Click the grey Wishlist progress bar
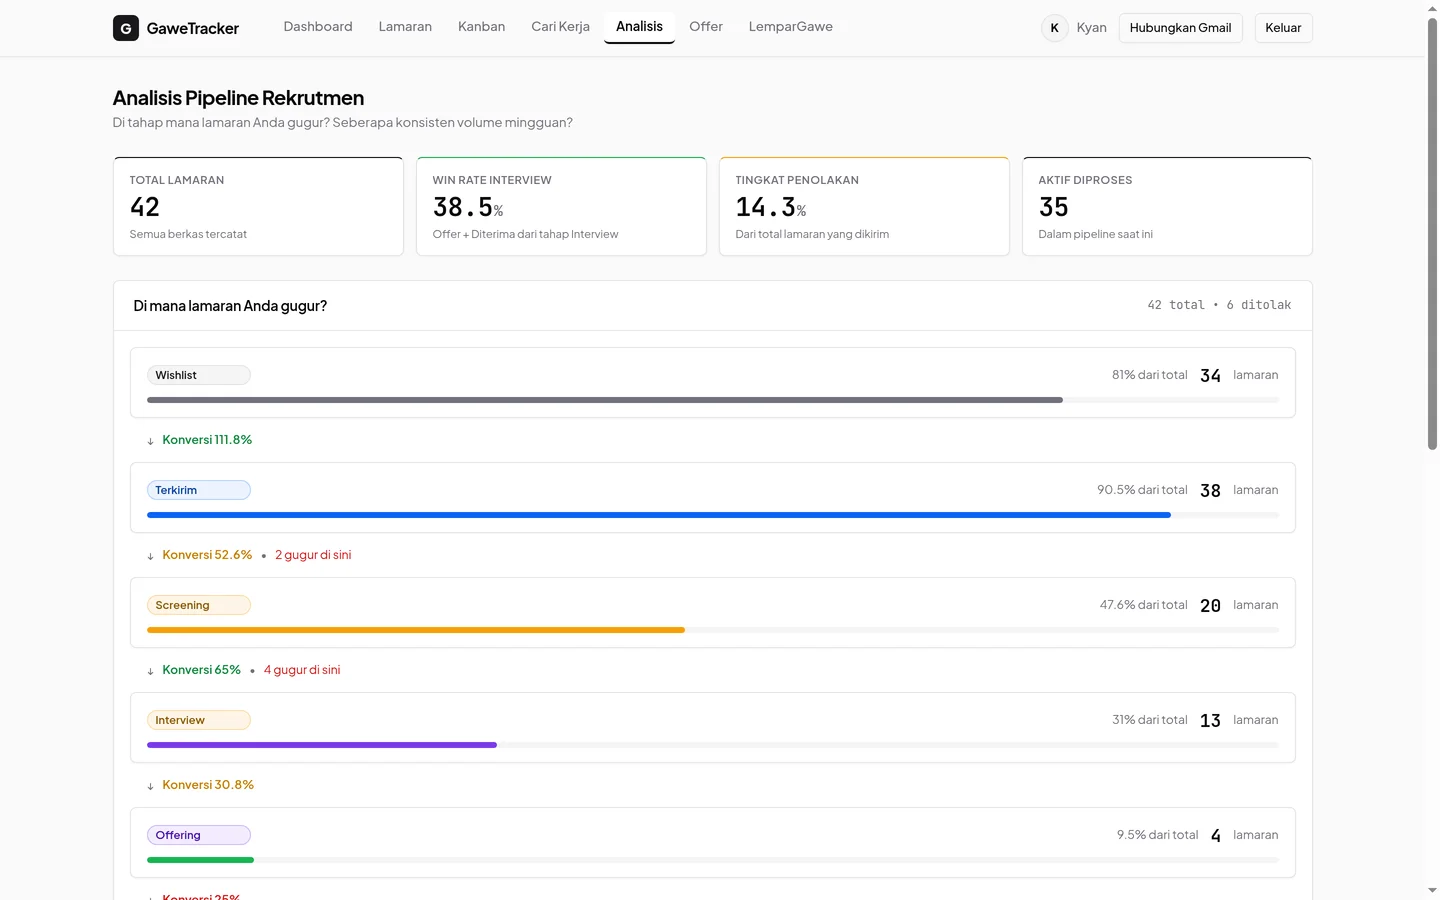 click(605, 400)
